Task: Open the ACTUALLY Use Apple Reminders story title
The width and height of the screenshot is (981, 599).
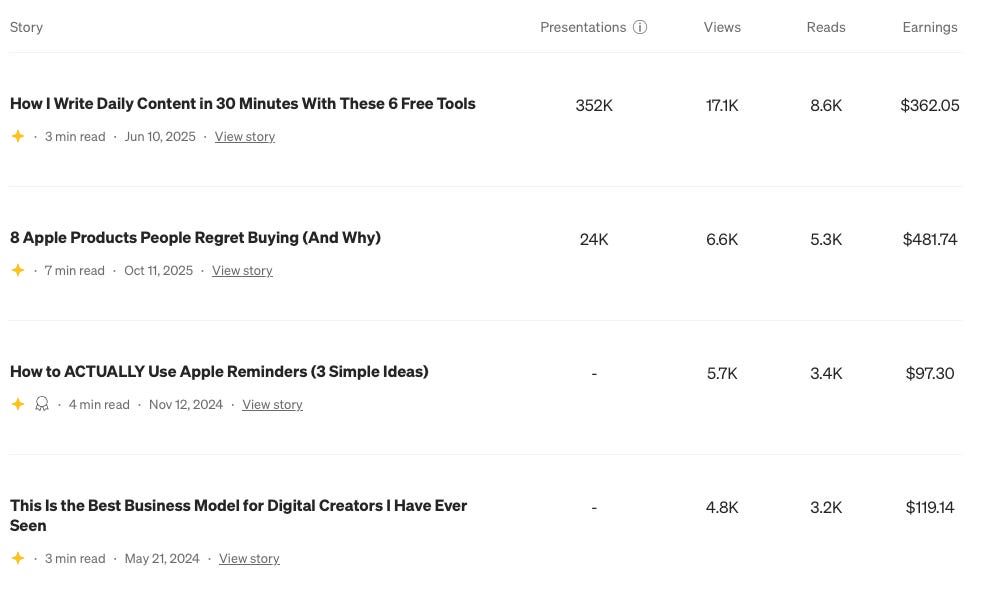Action: [x=219, y=371]
